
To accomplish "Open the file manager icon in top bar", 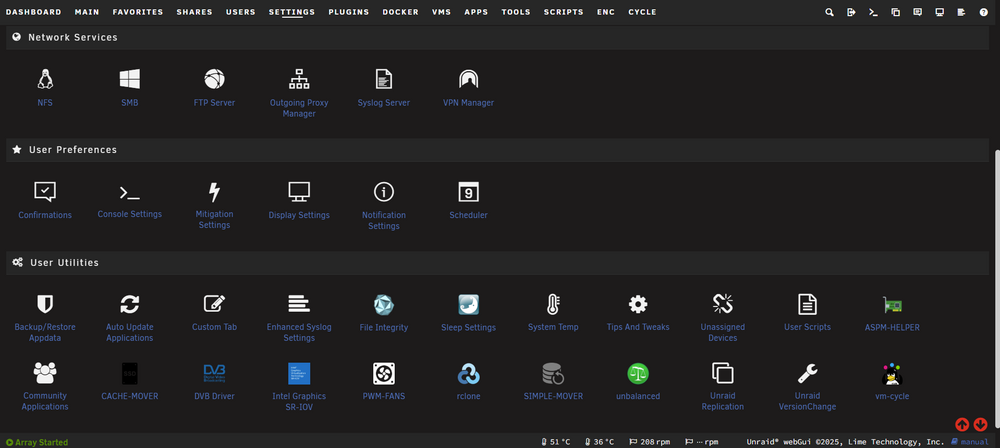I will point(895,12).
